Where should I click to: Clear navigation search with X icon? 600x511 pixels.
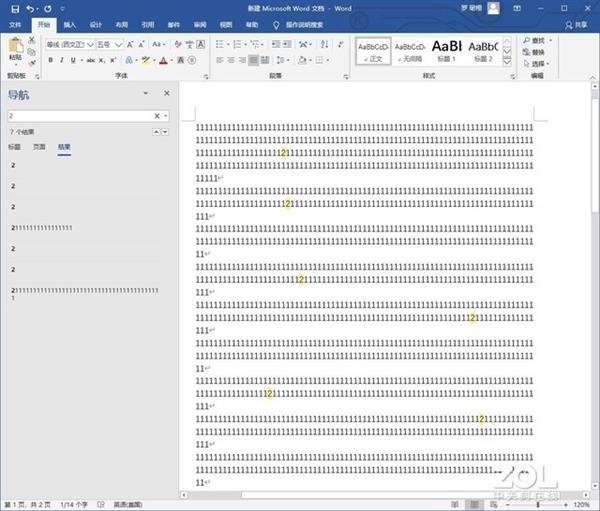[157, 116]
